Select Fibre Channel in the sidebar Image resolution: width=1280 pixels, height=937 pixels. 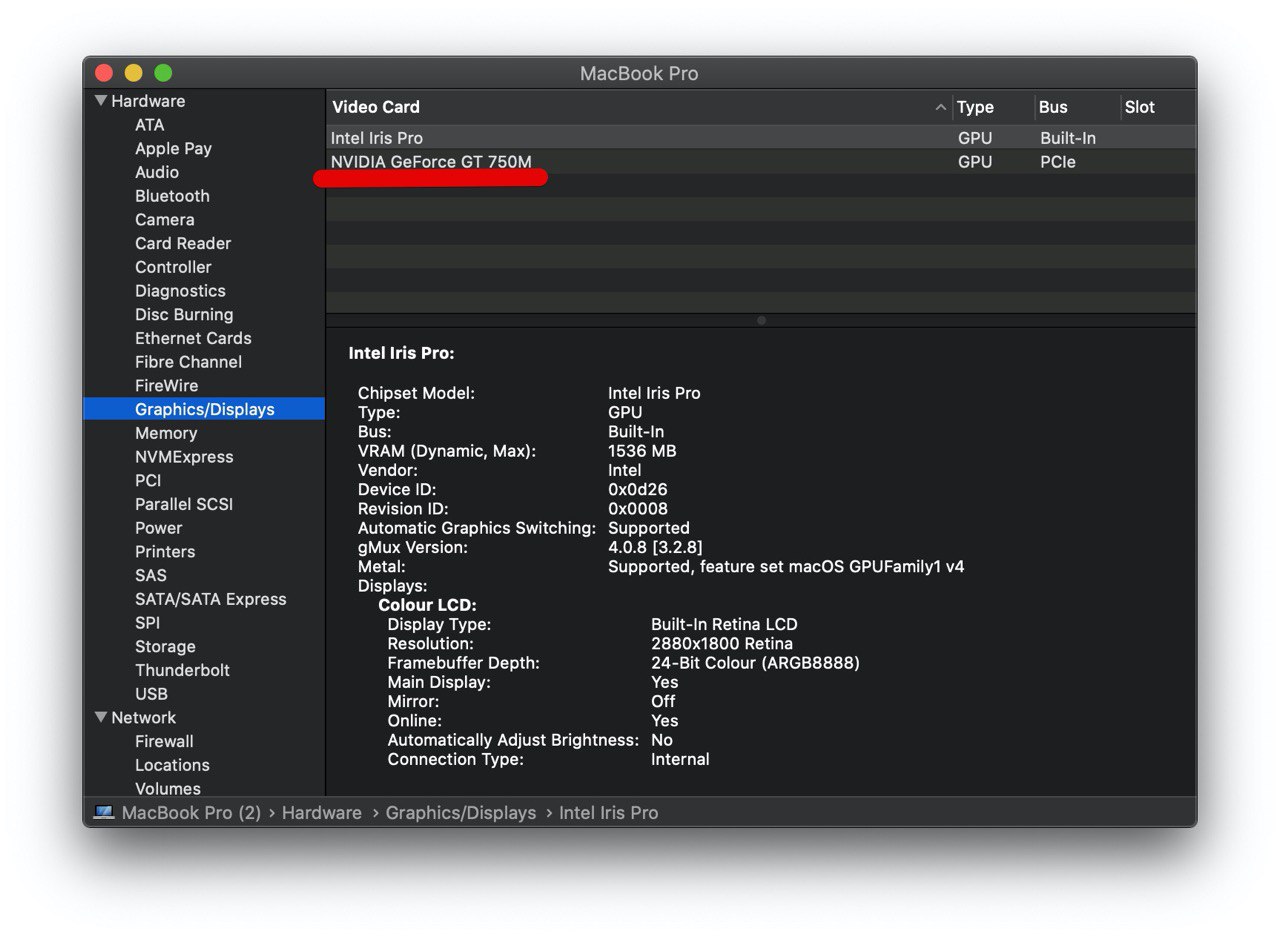[x=188, y=362]
